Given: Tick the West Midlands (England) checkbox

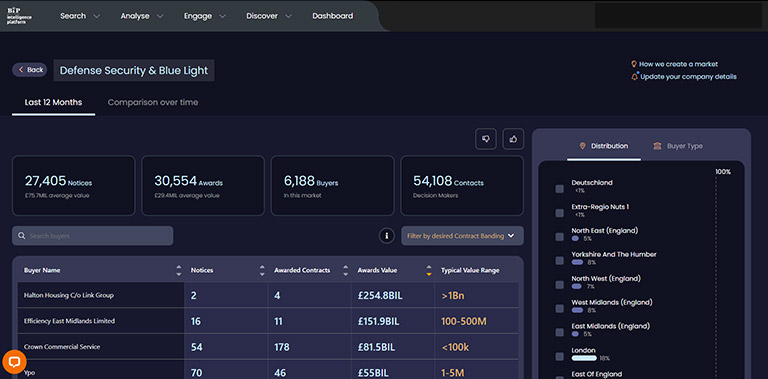Looking at the screenshot, I should (x=559, y=308).
